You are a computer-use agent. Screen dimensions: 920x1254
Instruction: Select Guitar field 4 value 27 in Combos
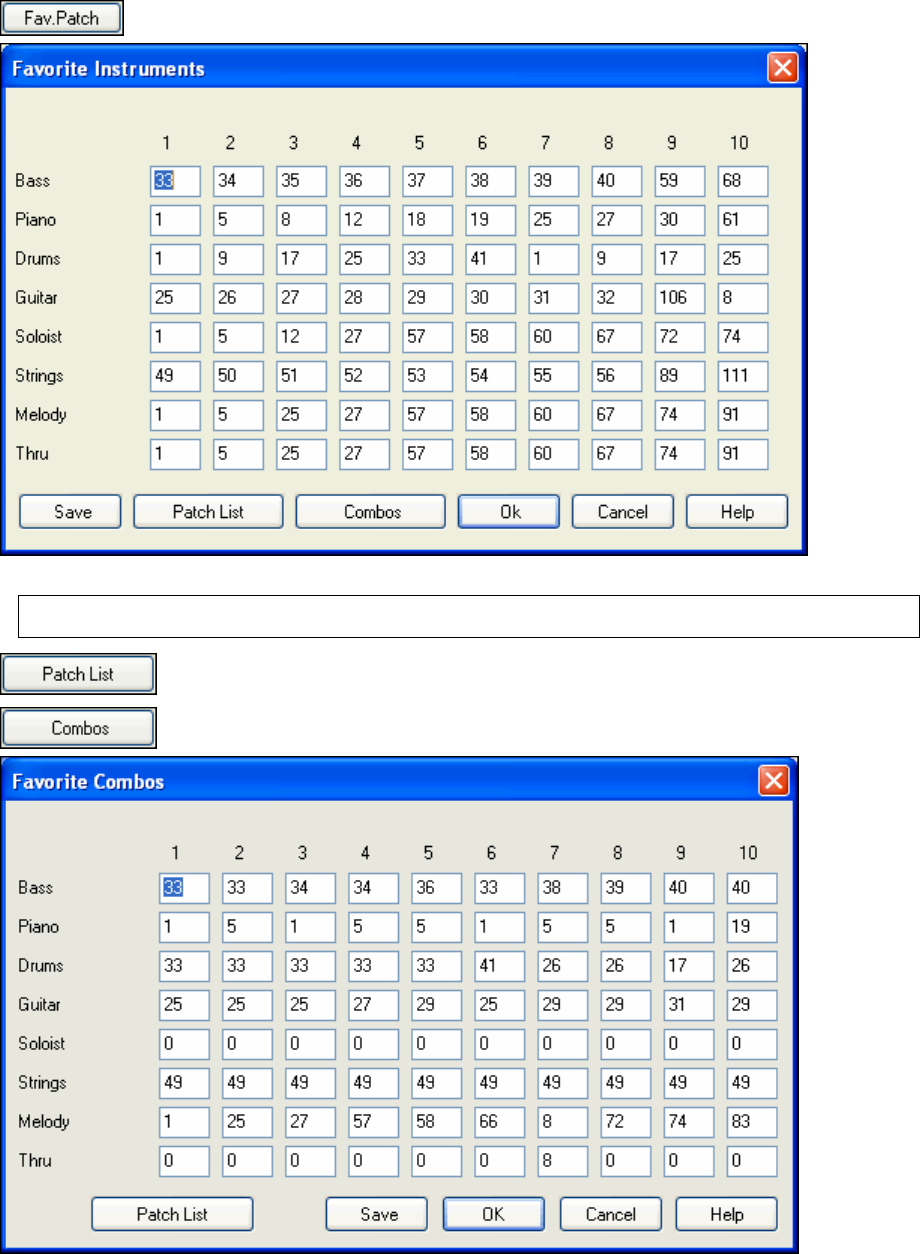[373, 1005]
